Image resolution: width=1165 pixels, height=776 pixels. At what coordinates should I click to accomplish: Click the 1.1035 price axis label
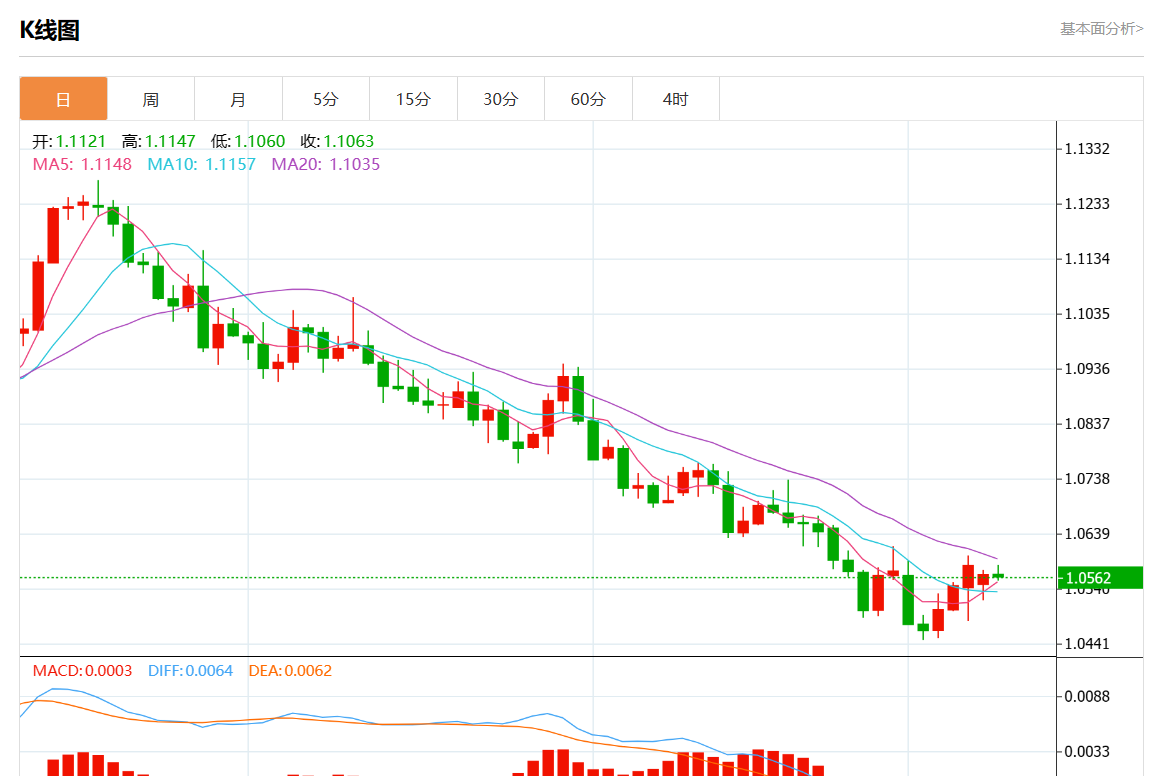[x=1087, y=314]
